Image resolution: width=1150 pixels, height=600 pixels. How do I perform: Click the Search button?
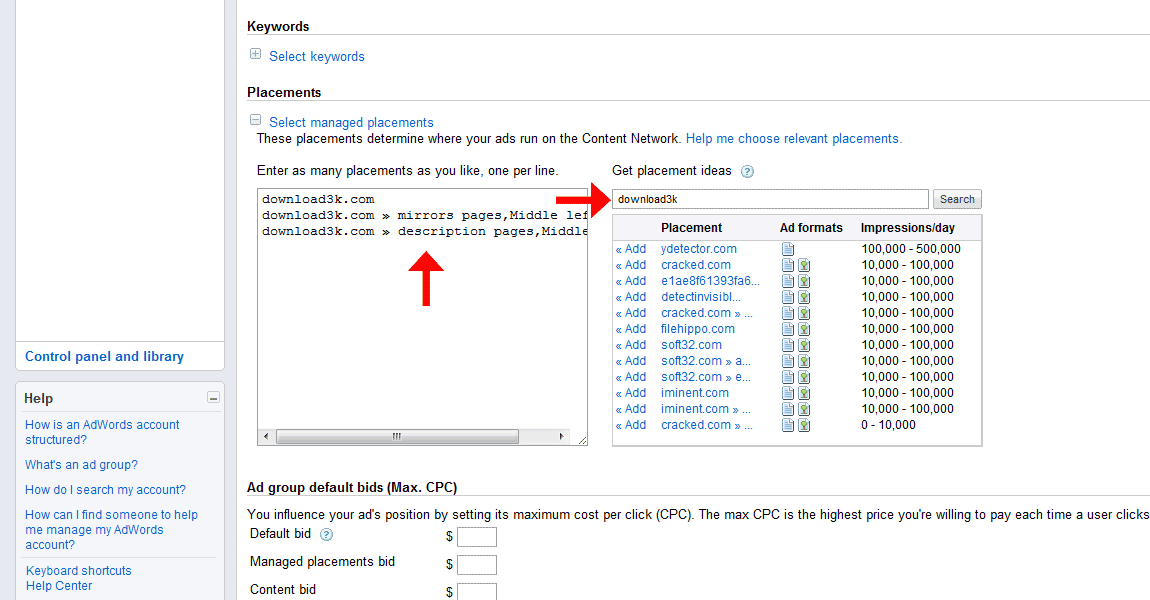click(x=957, y=199)
